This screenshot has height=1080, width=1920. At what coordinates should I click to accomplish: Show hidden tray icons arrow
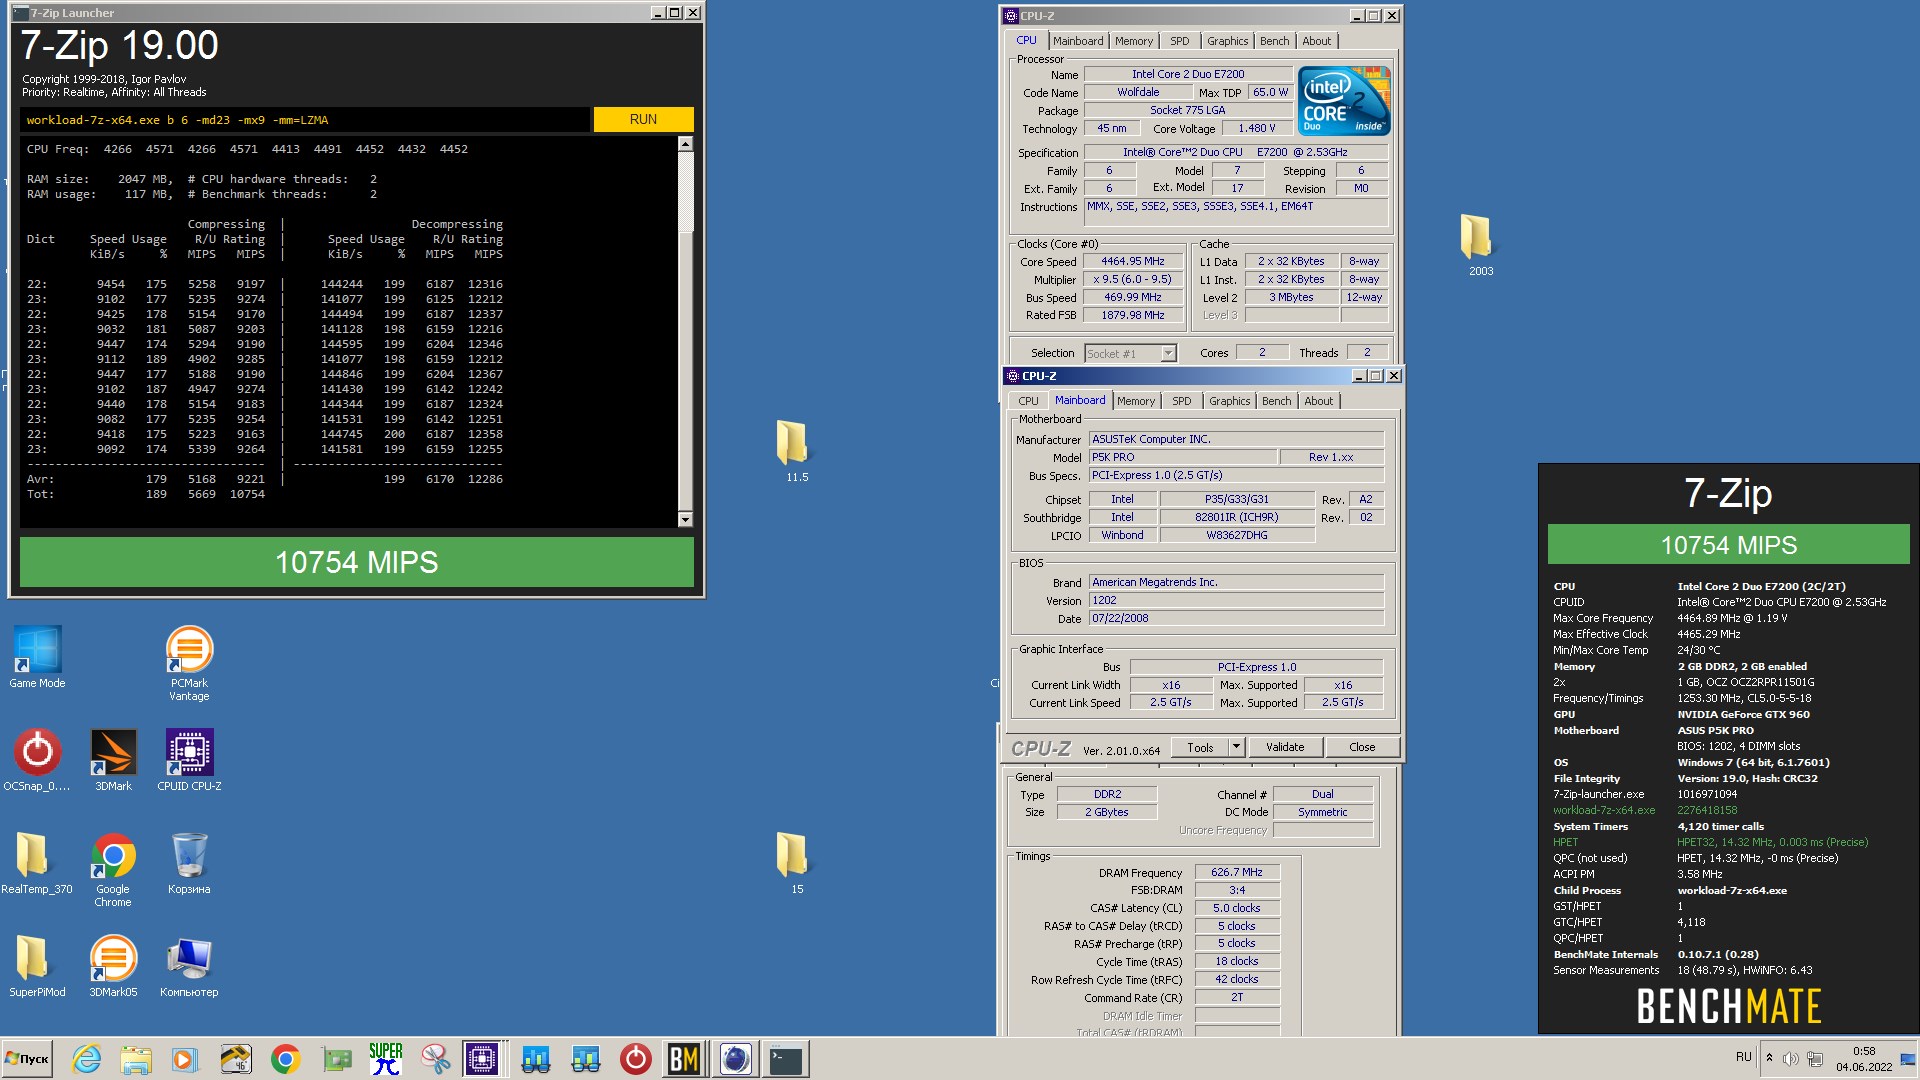click(x=1769, y=1058)
